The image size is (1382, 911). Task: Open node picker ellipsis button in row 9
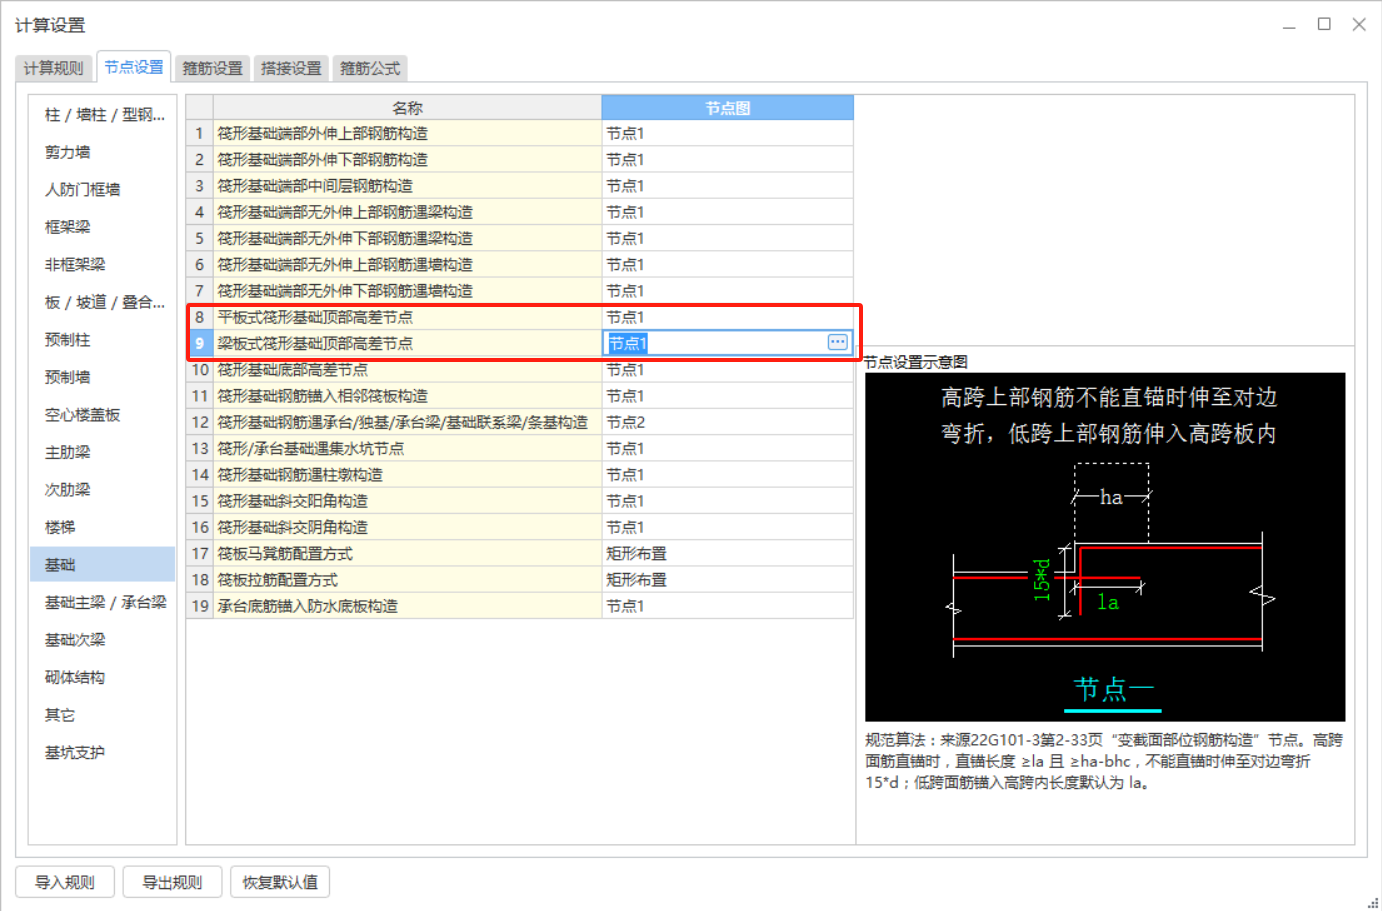[838, 343]
